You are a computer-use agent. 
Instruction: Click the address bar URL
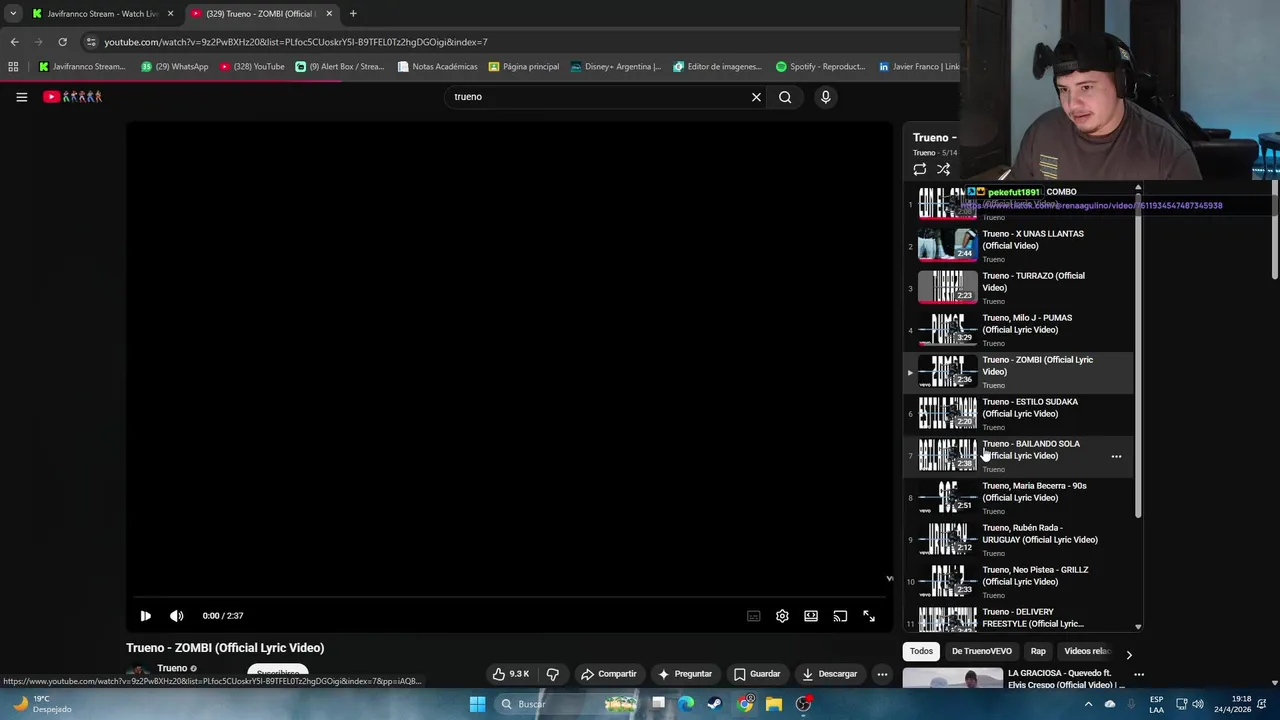(296, 42)
